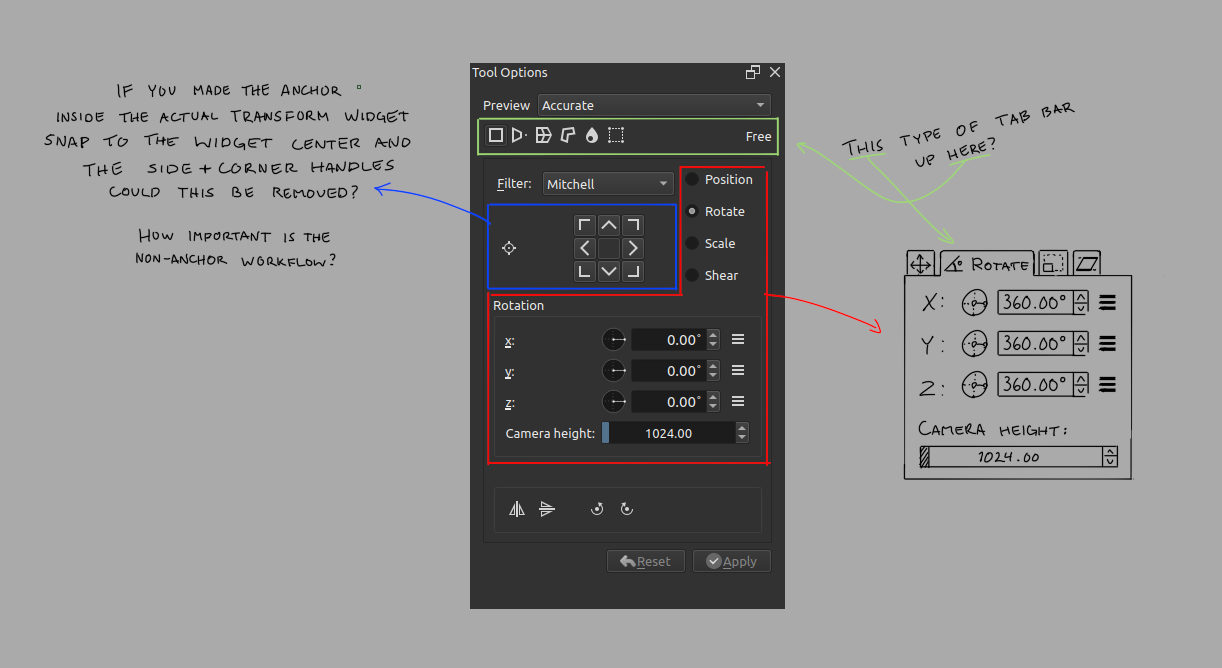Decrease the z rotation value
1222x668 pixels.
click(x=713, y=407)
